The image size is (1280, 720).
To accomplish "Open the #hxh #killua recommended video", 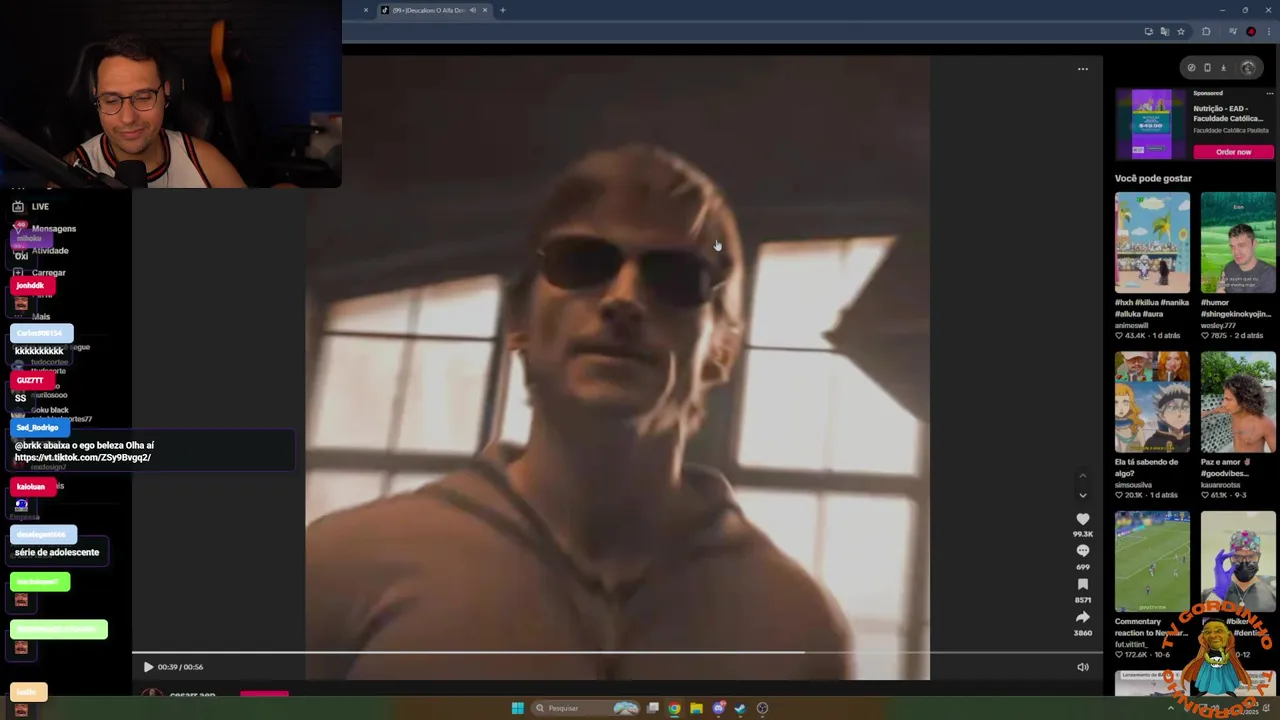I will coord(1152,243).
